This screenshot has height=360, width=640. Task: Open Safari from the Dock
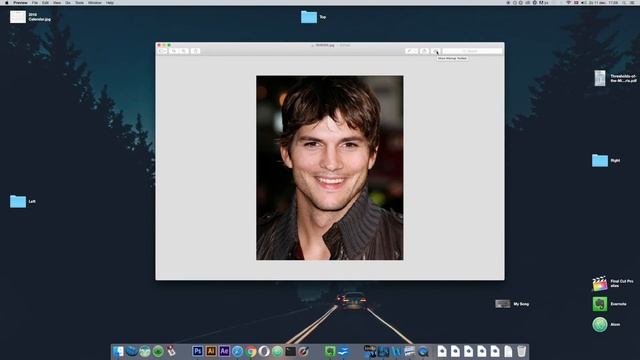[x=237, y=351]
